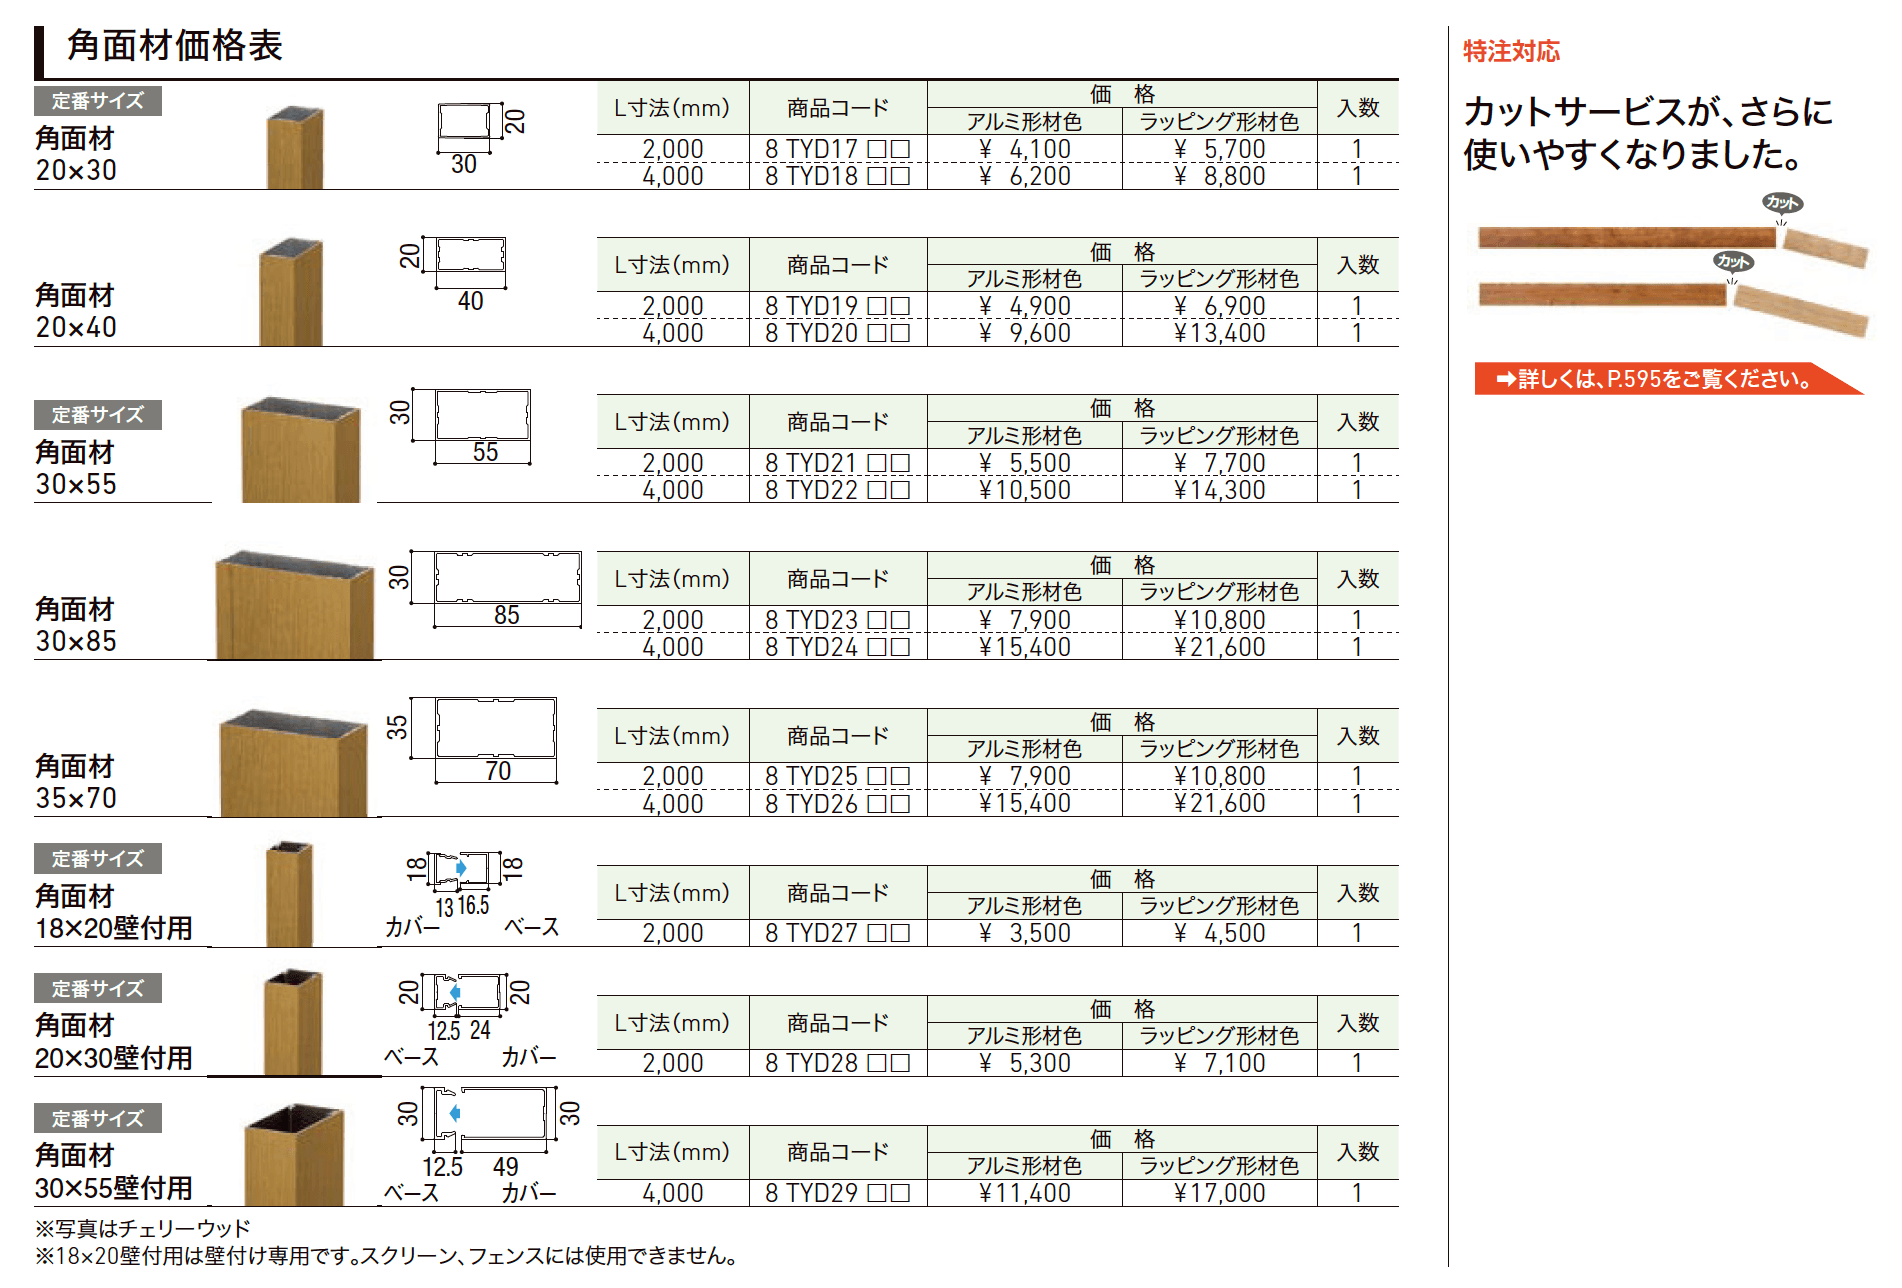Click the 20×30 cross-section diagram
The height and width of the screenshot is (1288, 1902).
click(481, 138)
